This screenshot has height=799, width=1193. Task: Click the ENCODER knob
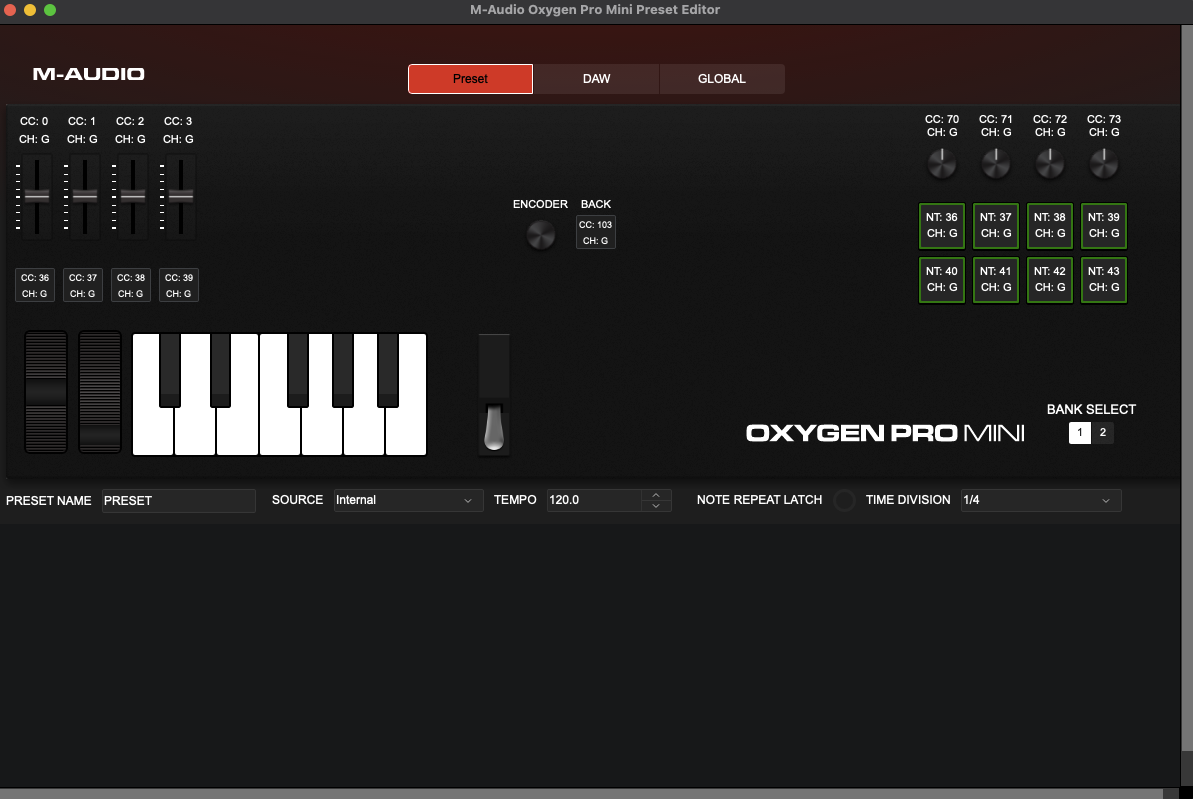click(541, 234)
